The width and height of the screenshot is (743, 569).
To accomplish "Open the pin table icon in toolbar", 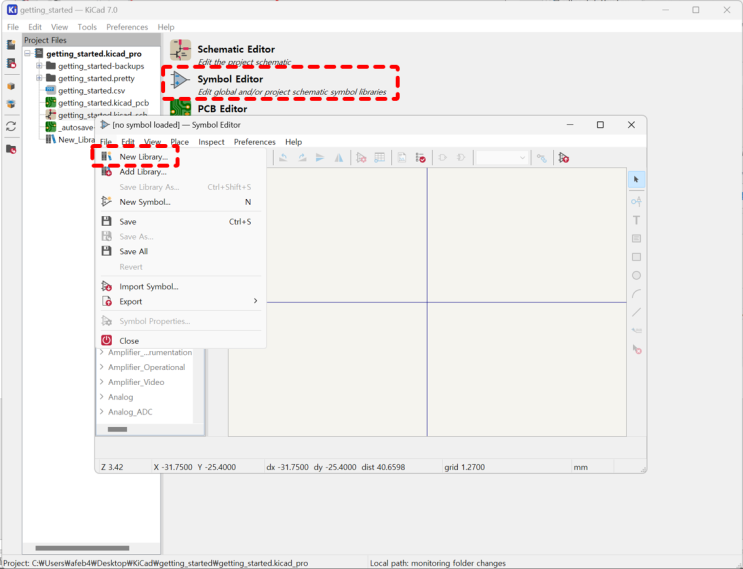I will point(380,158).
